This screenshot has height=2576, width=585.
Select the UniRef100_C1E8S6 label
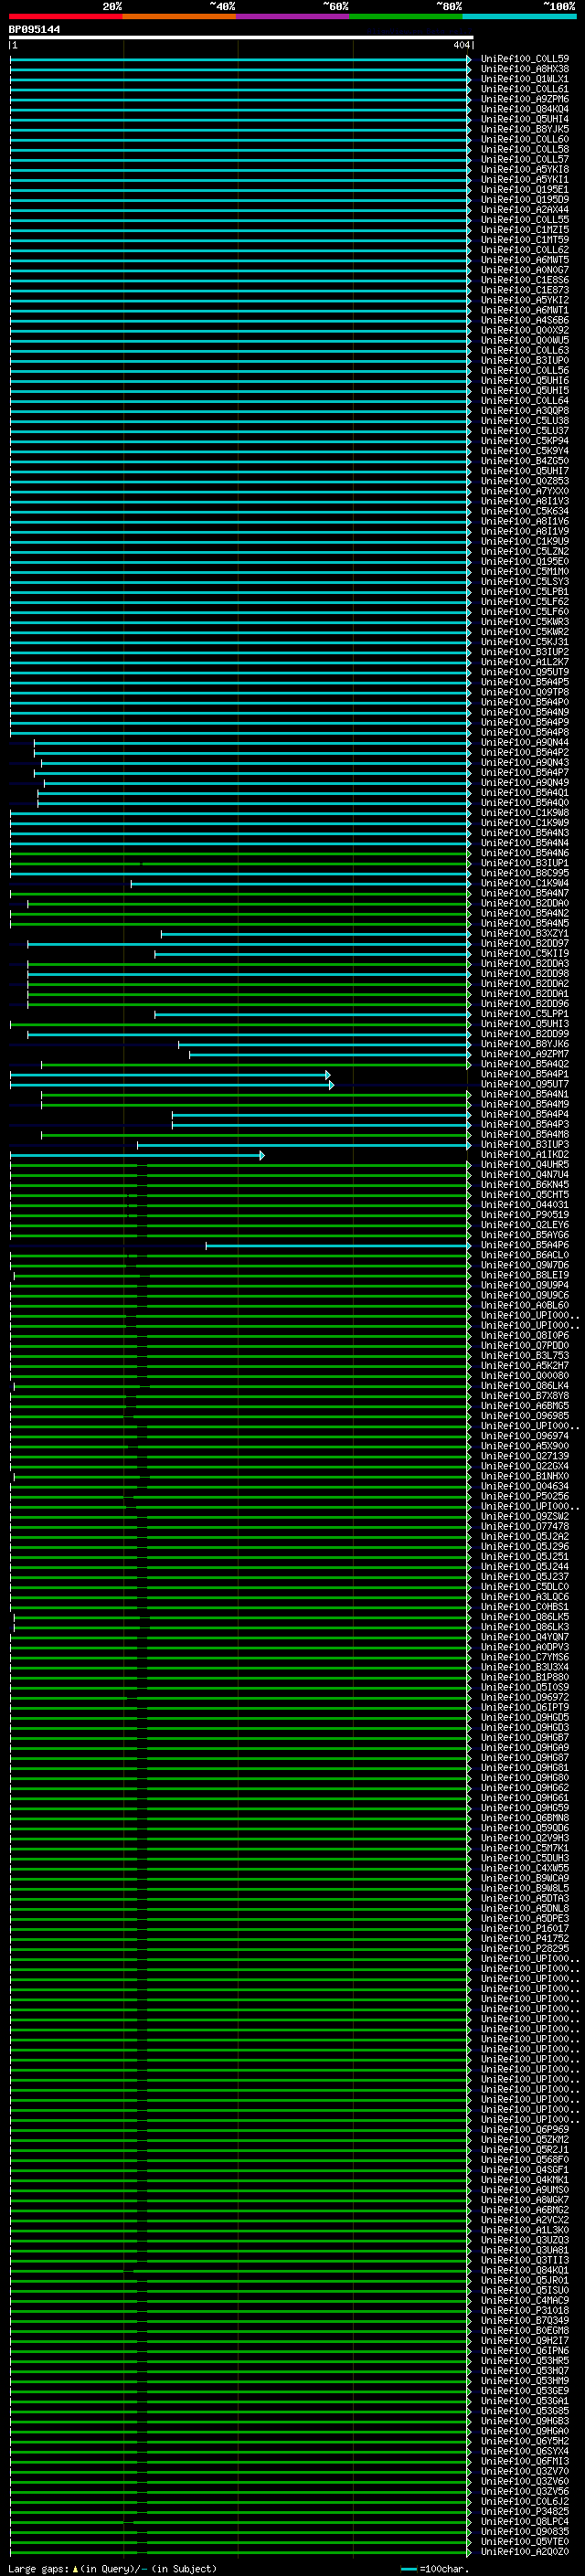coord(525,280)
